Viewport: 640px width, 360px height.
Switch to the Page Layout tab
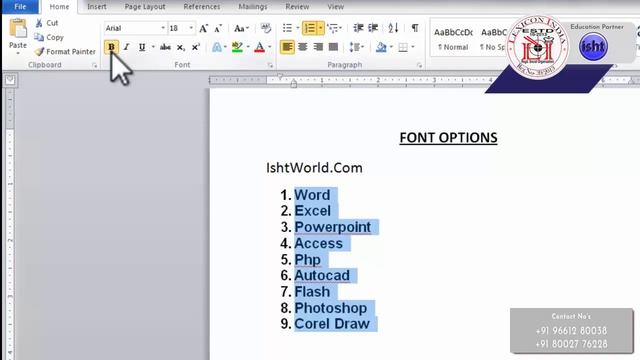pyautogui.click(x=145, y=7)
